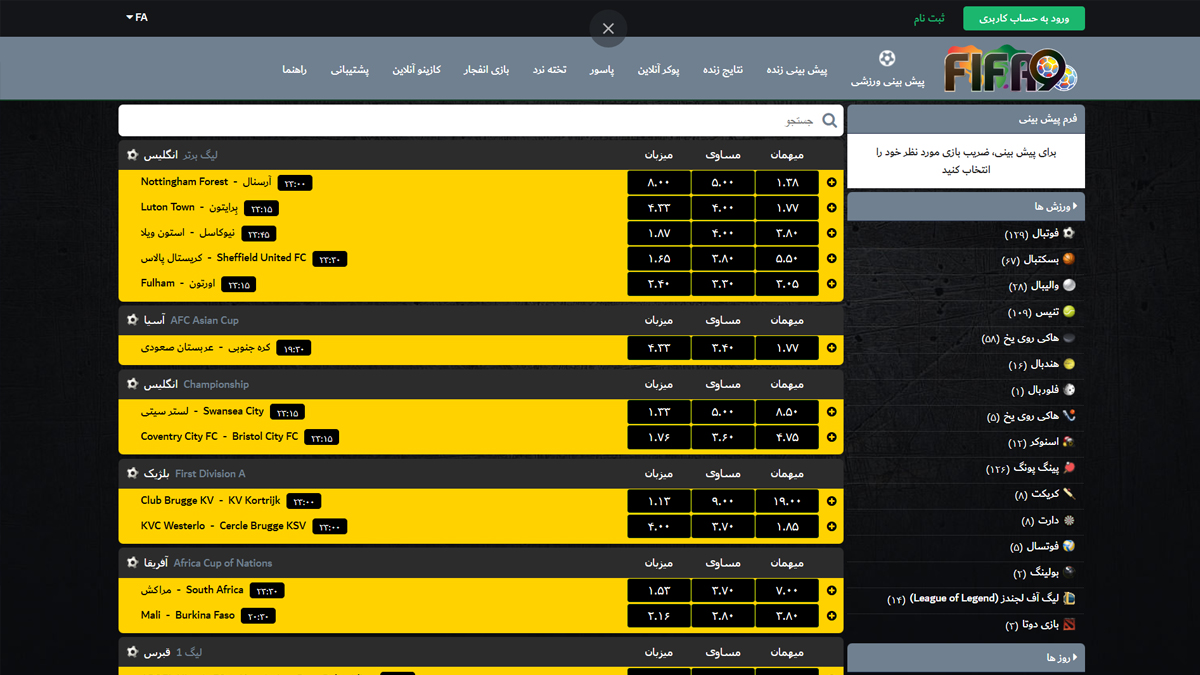1200x675 pixels.
Task: Open the Tennis (تنیس) sport icon
Action: click(1069, 312)
